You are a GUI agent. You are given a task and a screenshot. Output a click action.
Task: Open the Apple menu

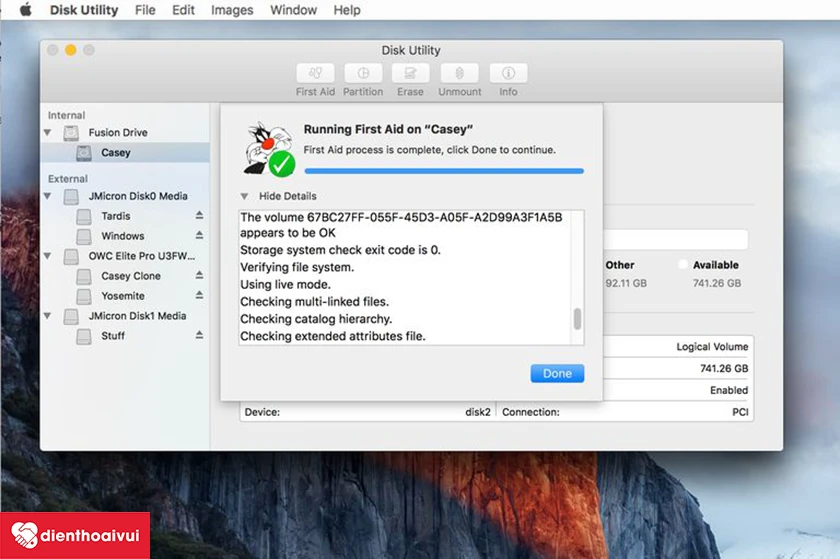click(x=26, y=10)
